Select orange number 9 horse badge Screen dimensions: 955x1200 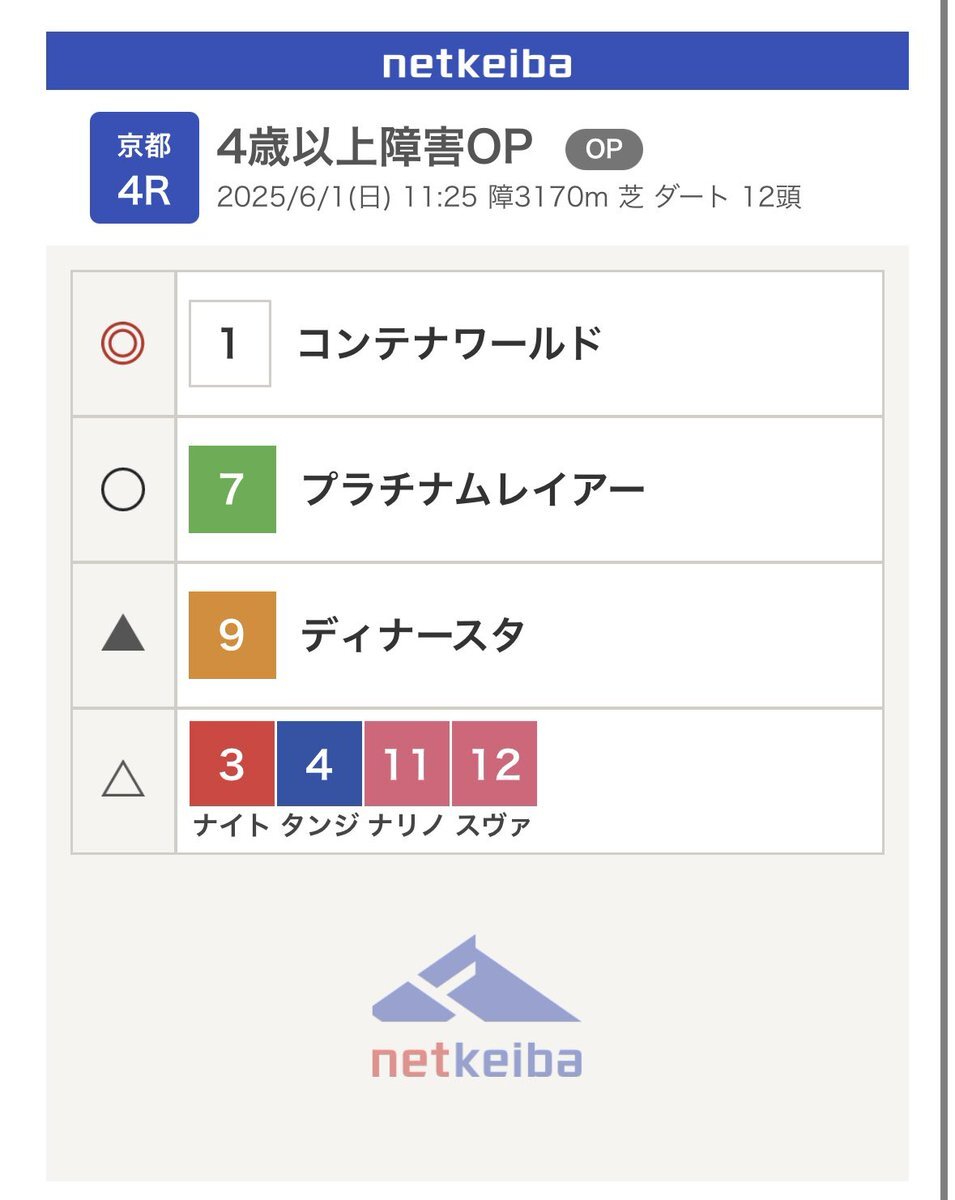(x=232, y=635)
